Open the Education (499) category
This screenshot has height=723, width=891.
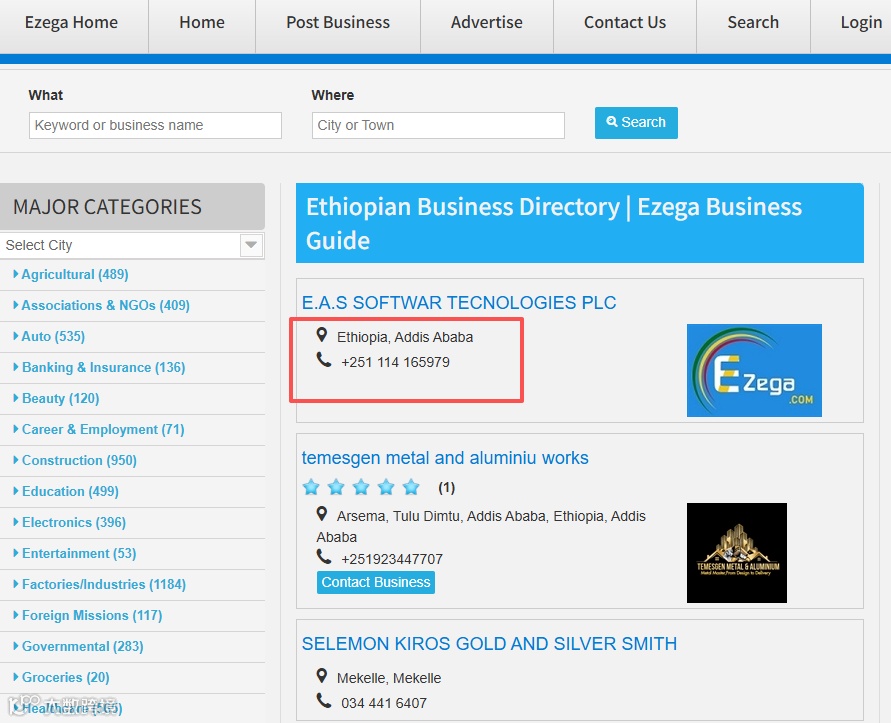pyautogui.click(x=70, y=491)
